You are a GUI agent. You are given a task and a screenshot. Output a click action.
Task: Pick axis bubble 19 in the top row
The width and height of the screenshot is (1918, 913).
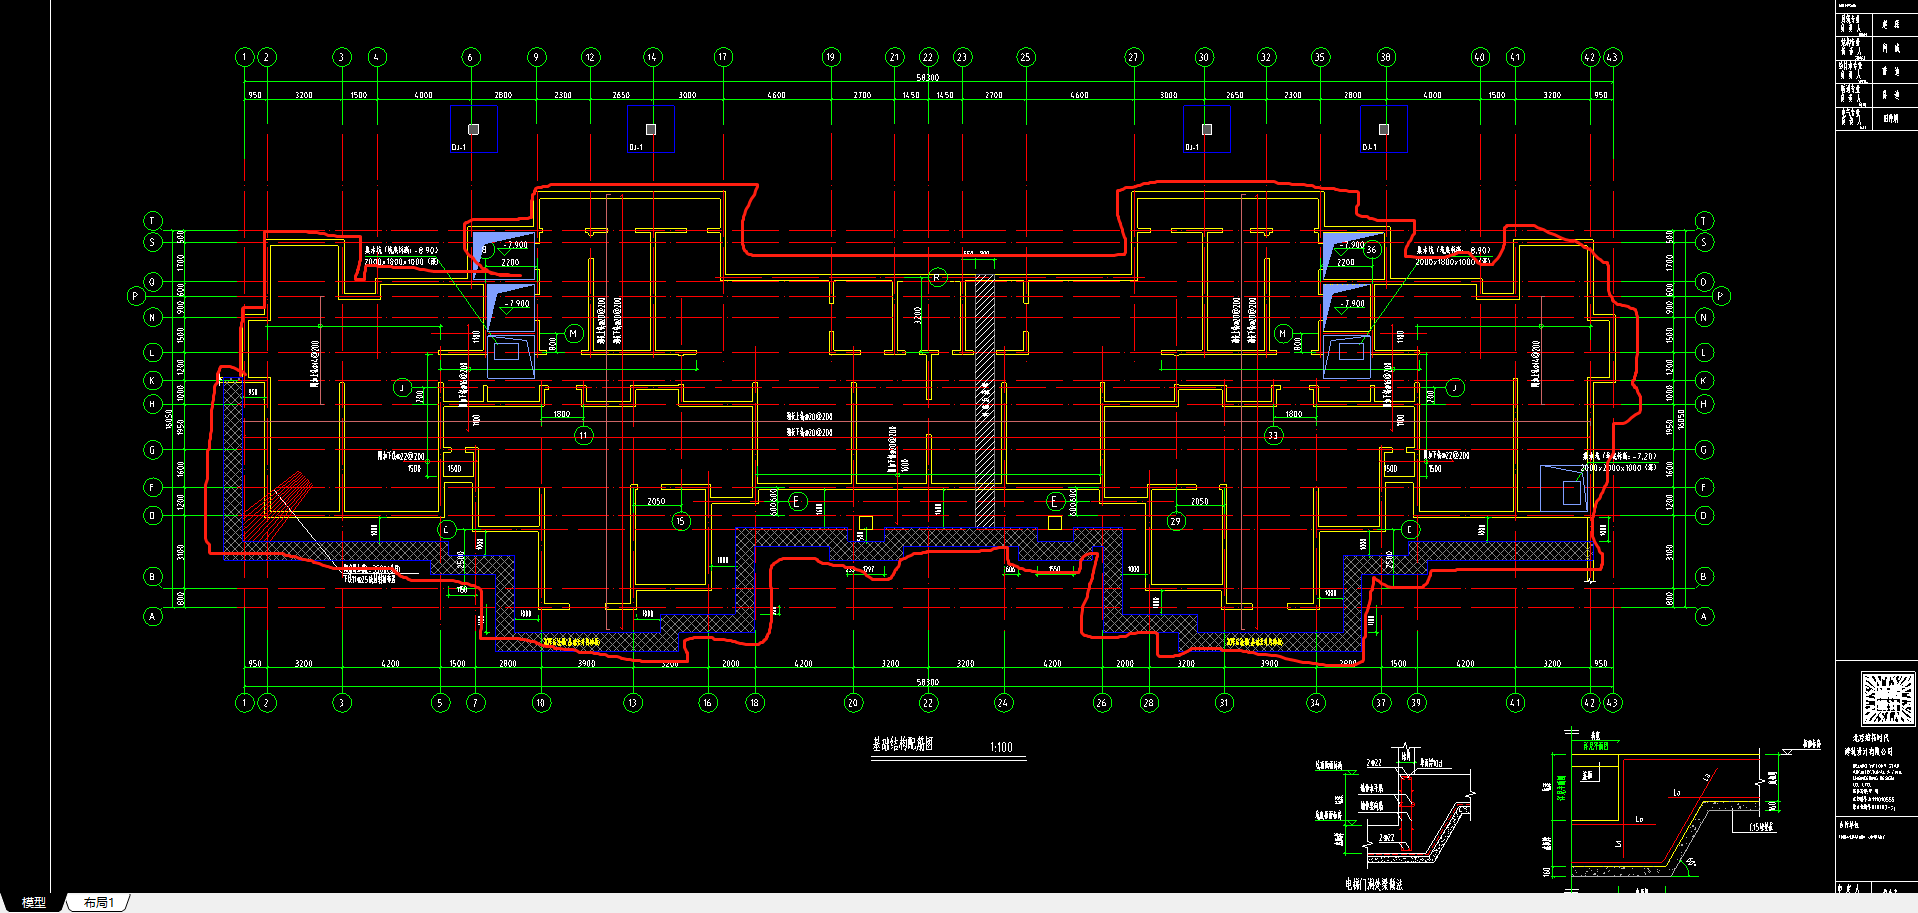[x=831, y=57]
